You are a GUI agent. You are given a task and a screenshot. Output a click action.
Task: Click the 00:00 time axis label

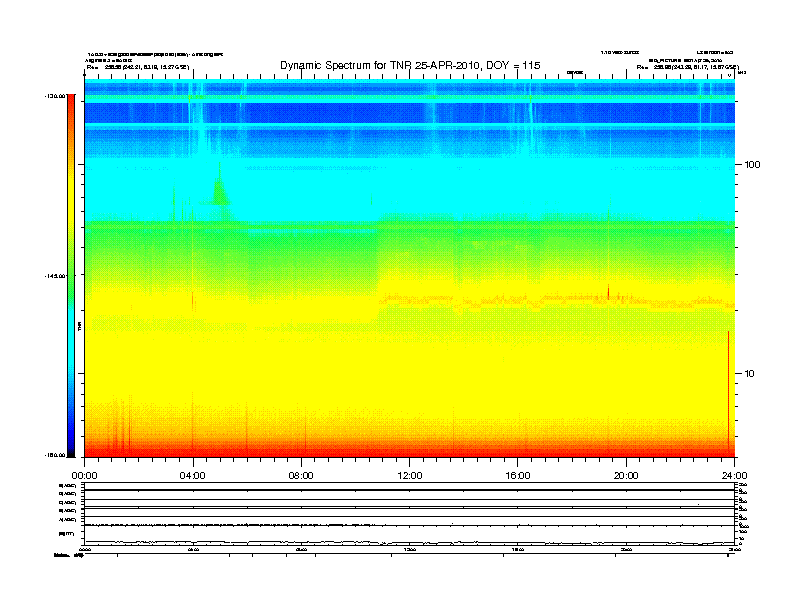(84, 476)
